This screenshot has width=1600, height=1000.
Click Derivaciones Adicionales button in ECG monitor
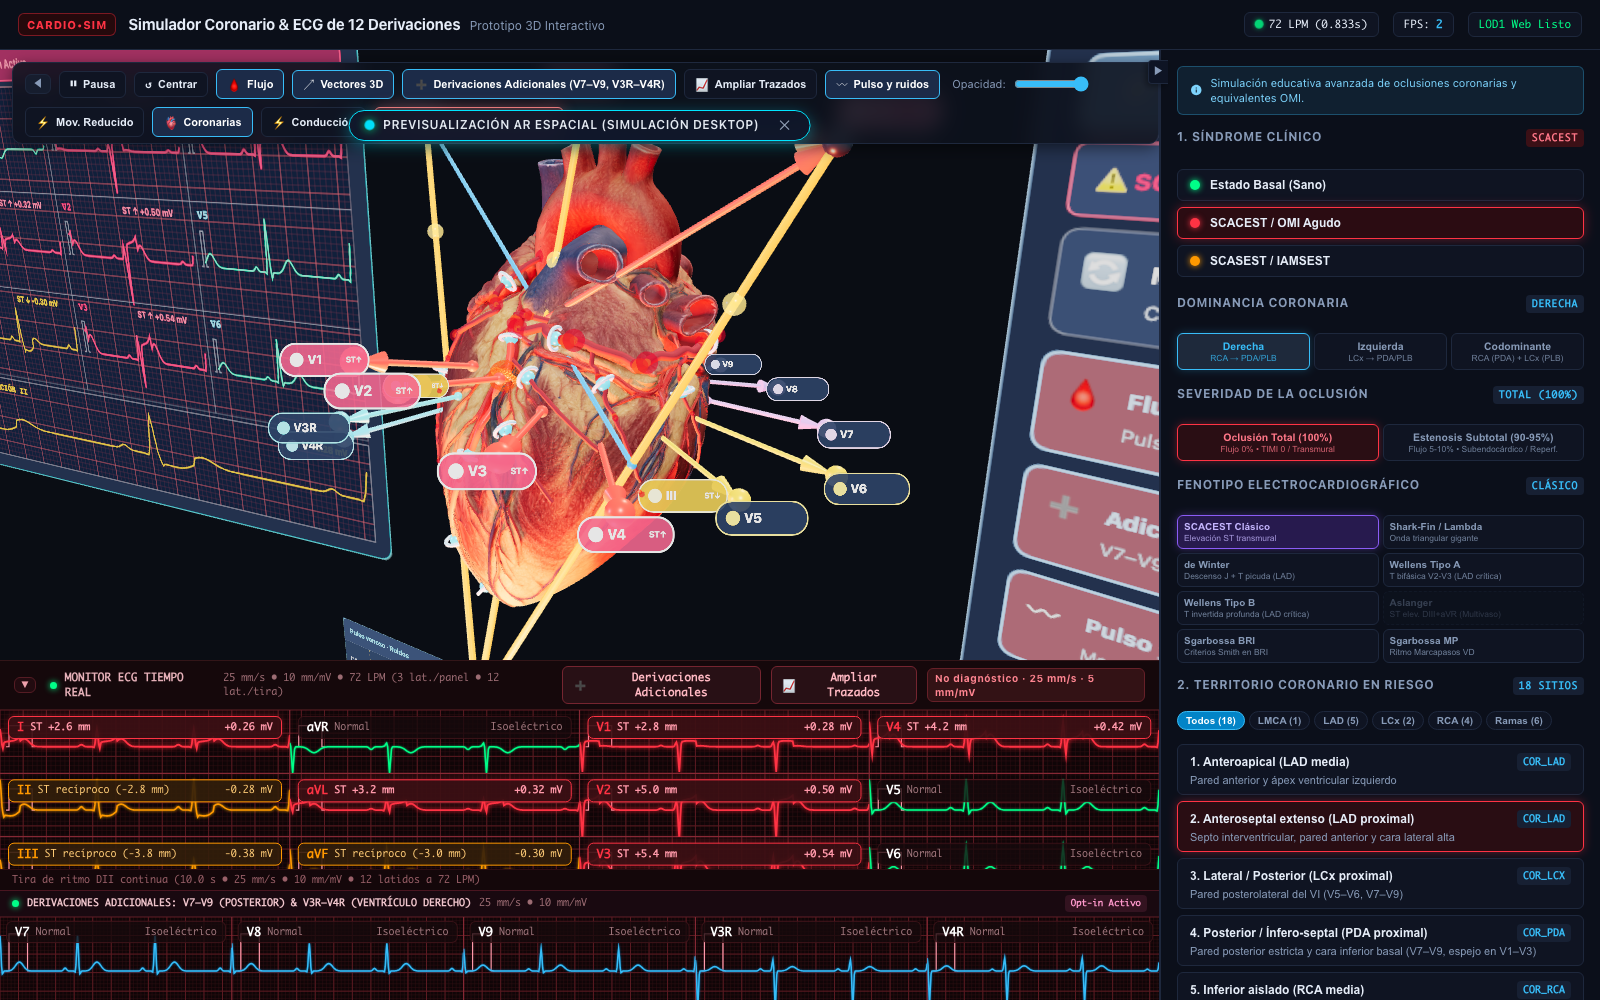coord(661,685)
